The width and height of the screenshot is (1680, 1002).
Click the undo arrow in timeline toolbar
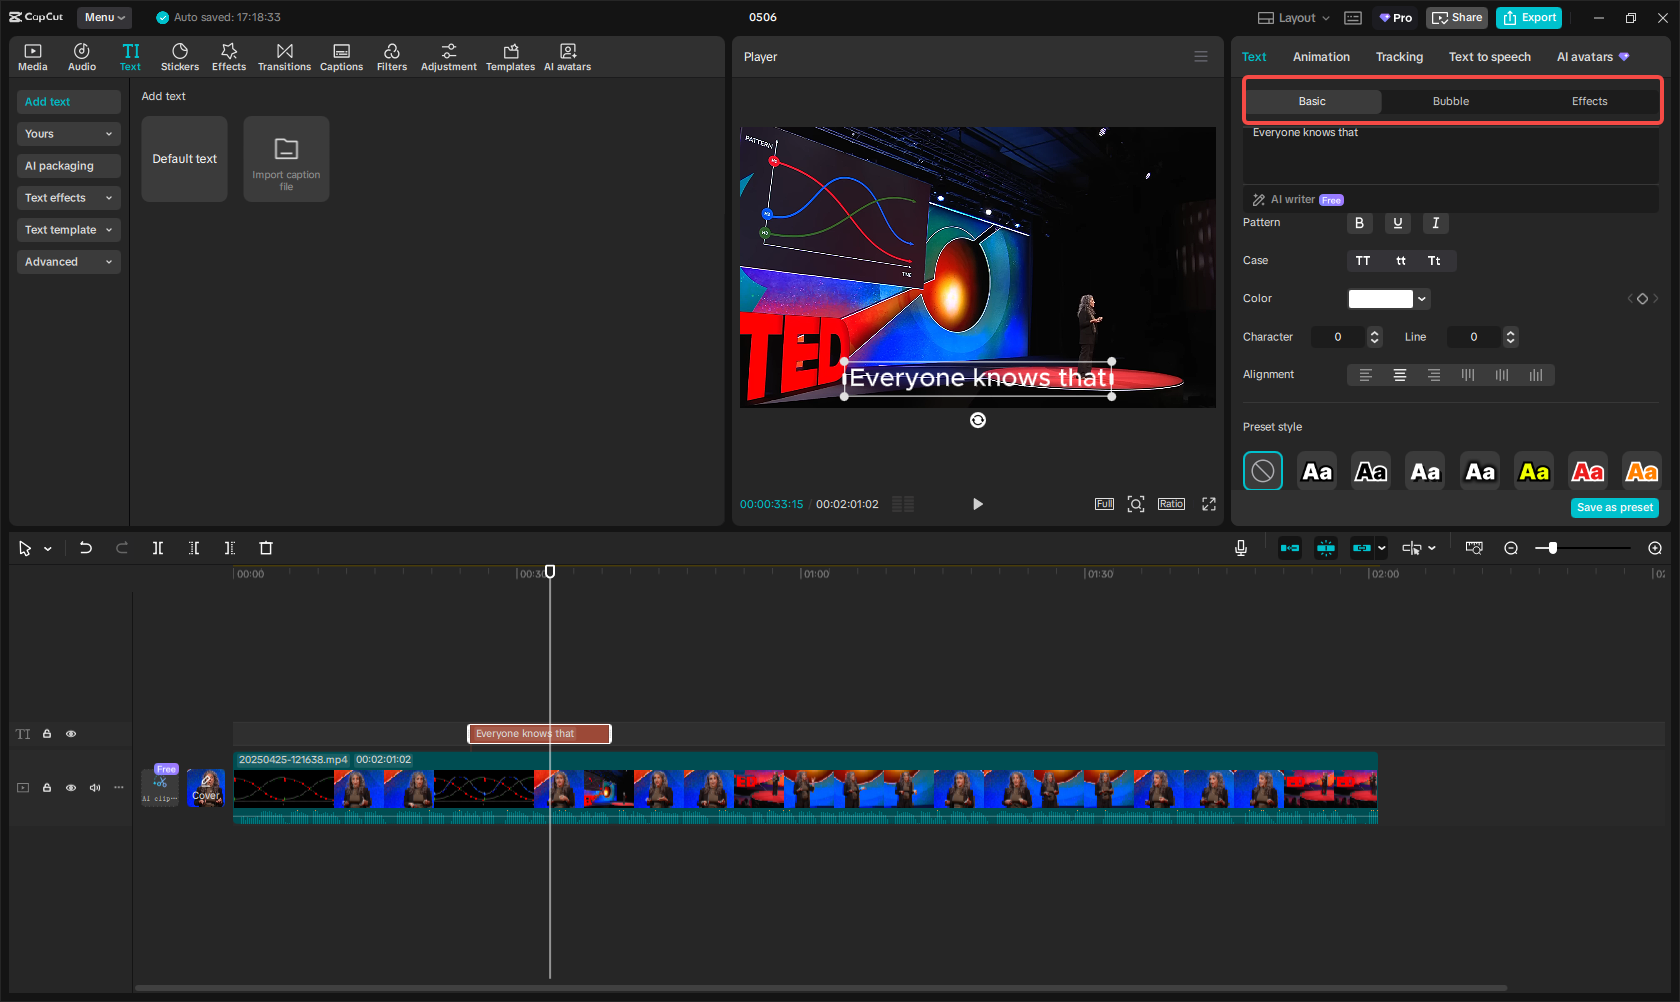[x=86, y=548]
